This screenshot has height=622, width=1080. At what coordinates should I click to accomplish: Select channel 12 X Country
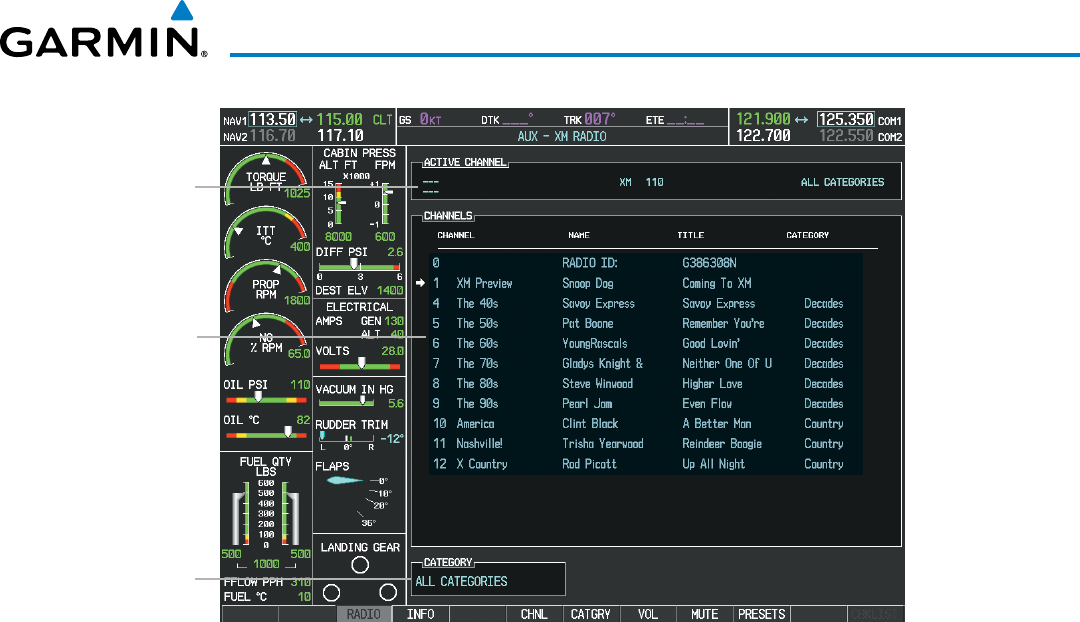point(645,464)
